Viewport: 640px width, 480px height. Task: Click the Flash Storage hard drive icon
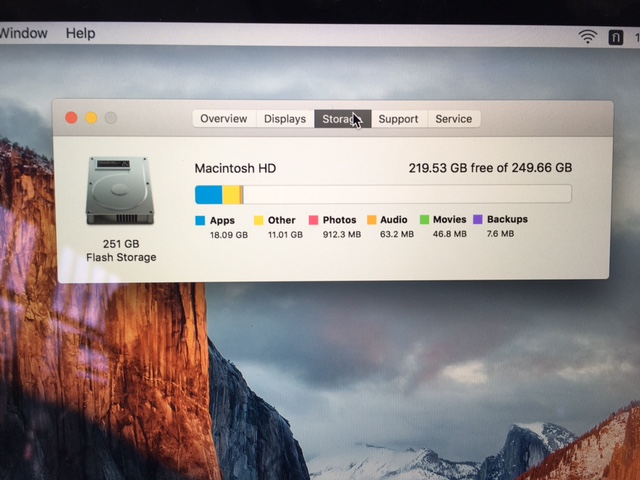tap(119, 192)
